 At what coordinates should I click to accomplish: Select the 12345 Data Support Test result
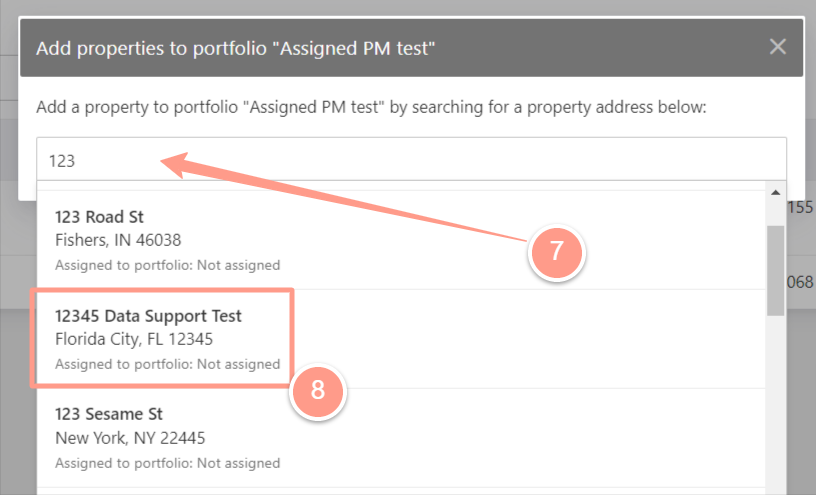pyautogui.click(x=401, y=339)
